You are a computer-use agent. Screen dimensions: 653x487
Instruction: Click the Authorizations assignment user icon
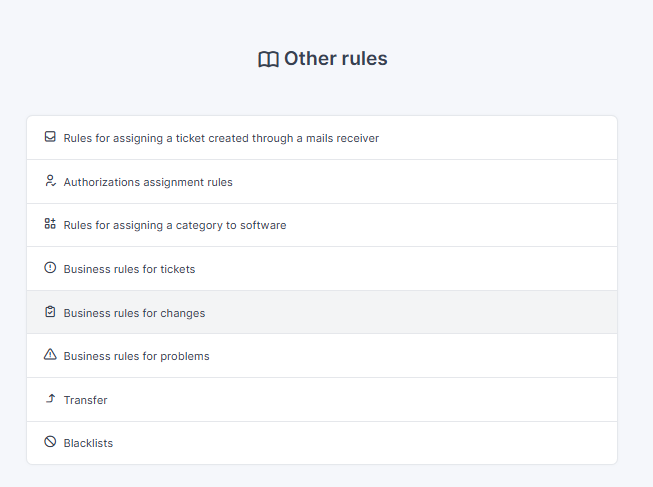click(50, 181)
